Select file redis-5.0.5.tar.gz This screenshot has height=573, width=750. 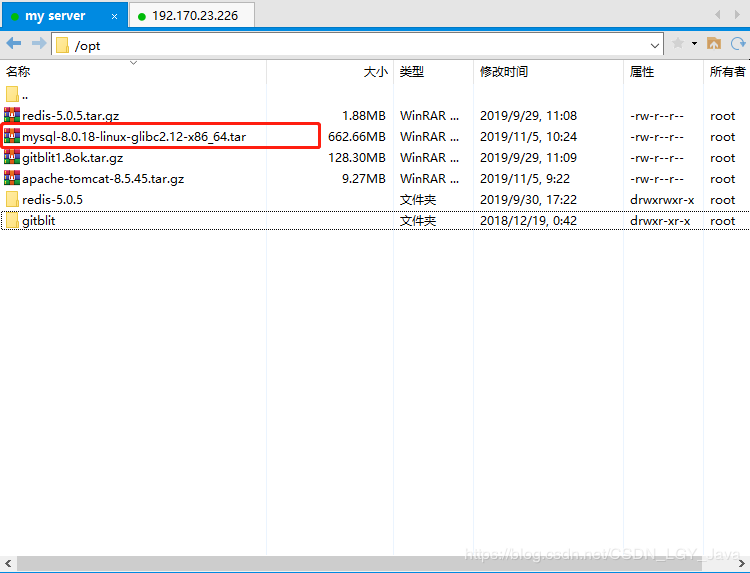point(70,116)
